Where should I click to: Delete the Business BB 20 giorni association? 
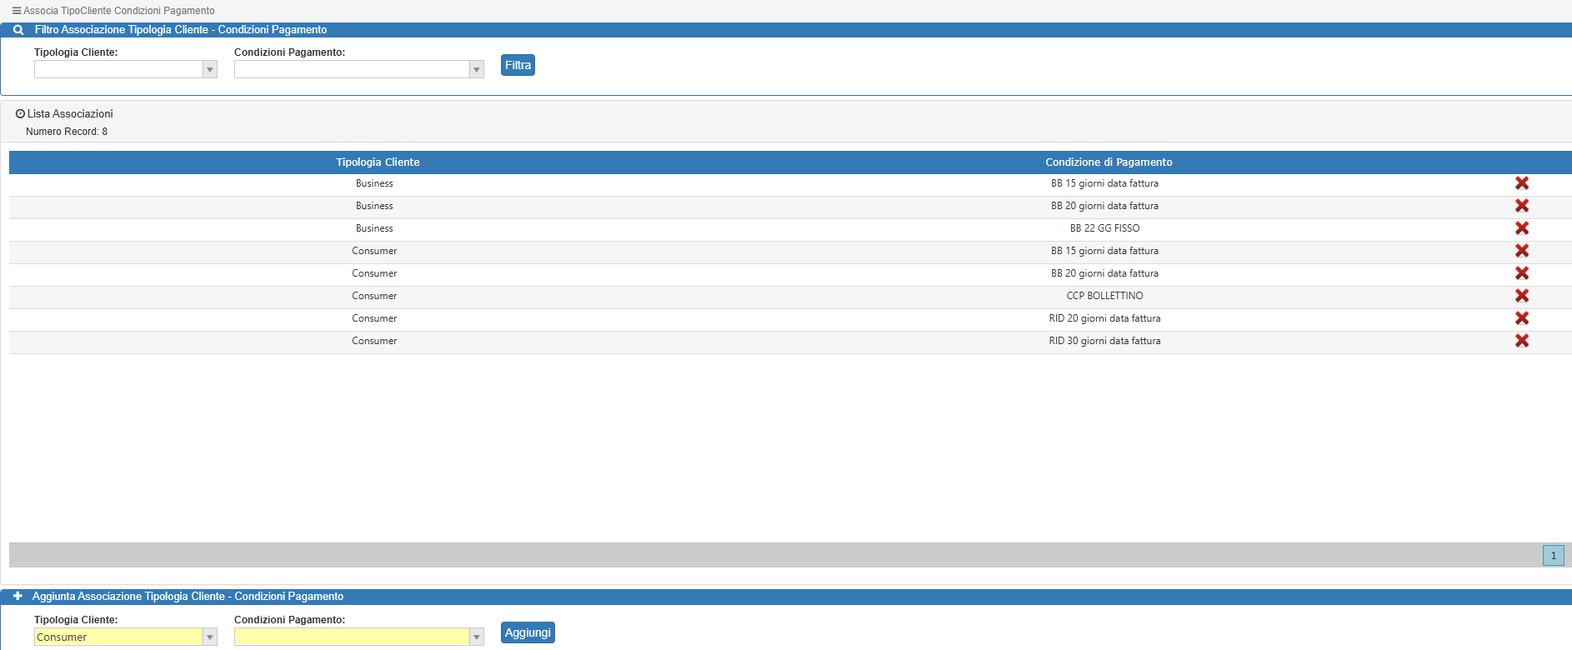1521,206
